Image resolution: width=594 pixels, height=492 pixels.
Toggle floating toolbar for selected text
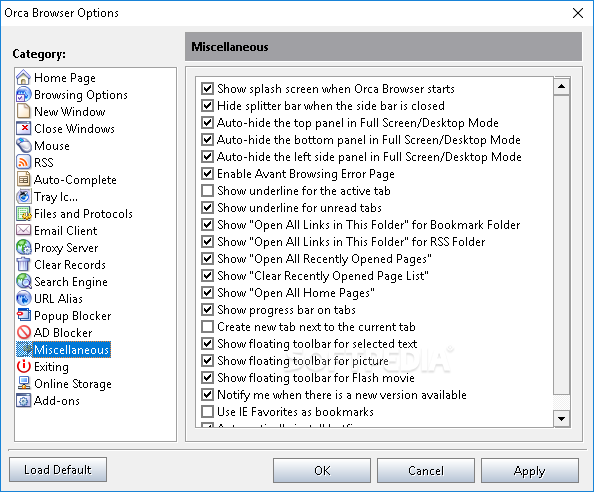point(207,344)
